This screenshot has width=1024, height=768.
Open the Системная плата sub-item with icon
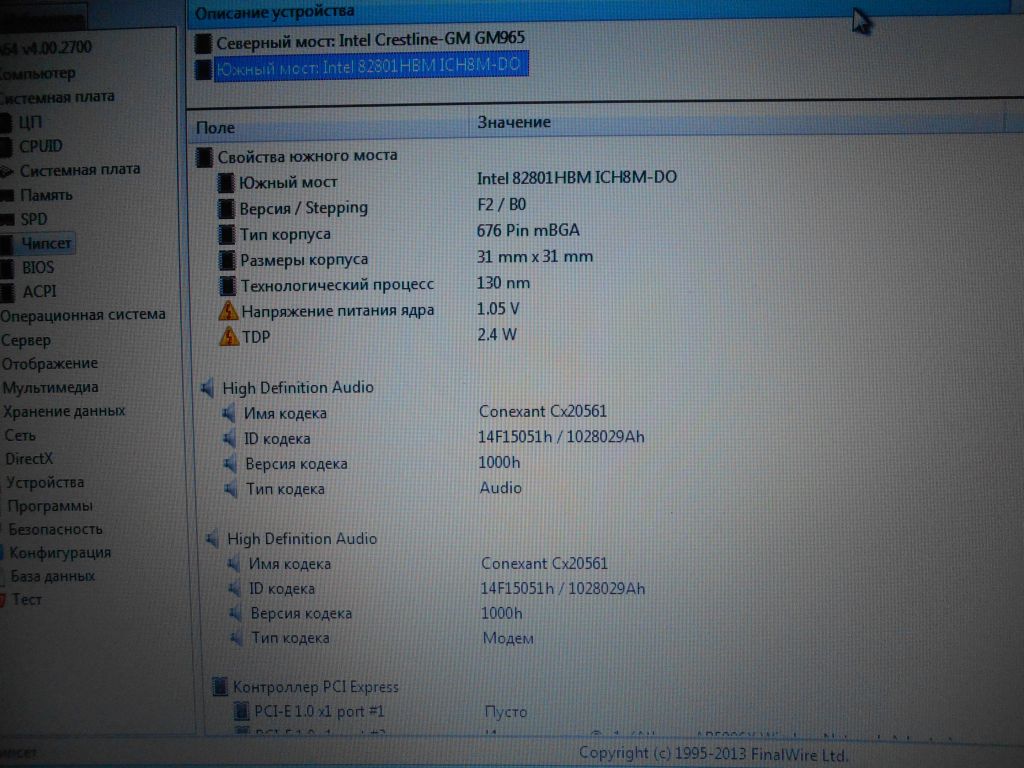point(80,170)
